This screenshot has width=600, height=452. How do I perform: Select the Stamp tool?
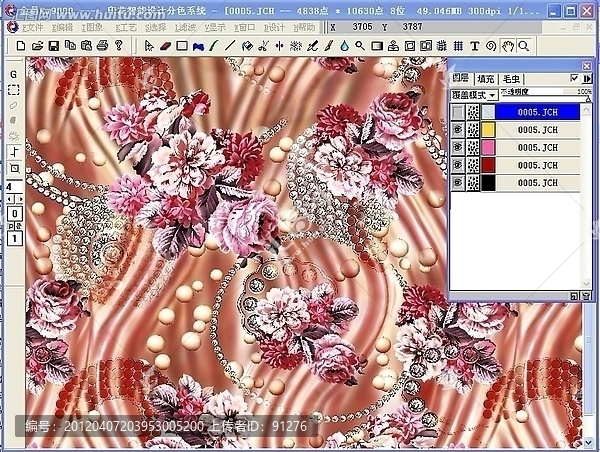pos(393,46)
